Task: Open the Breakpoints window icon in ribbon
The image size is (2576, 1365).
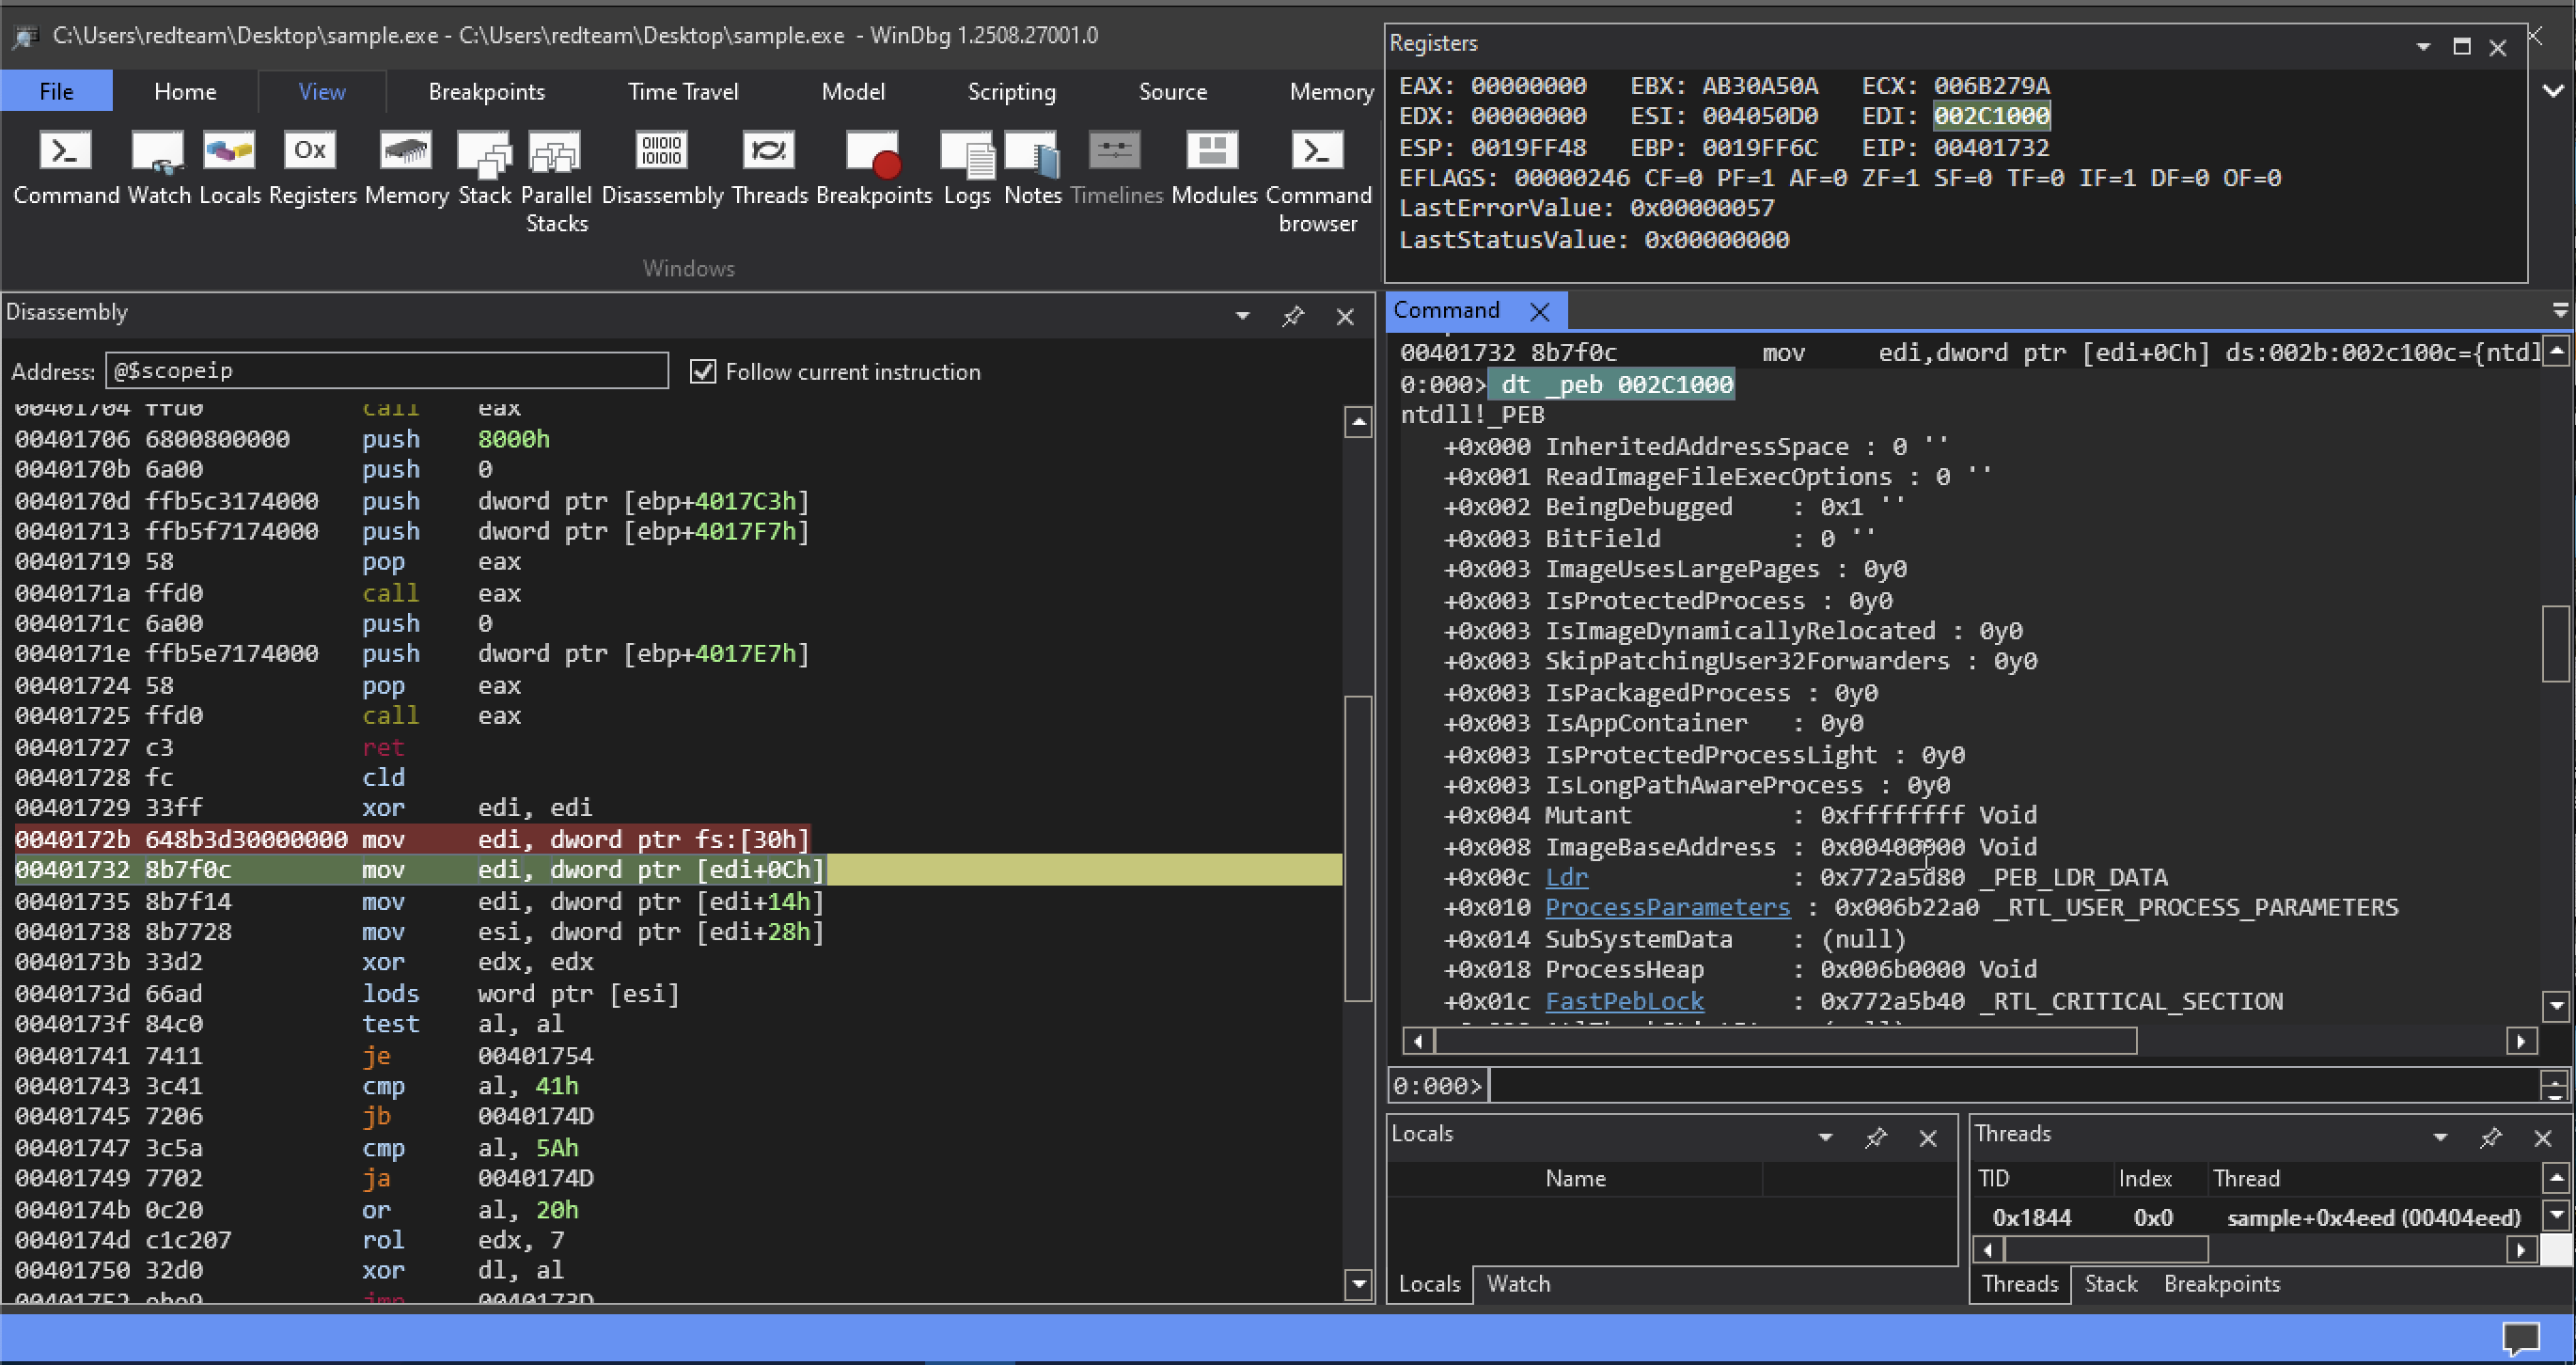Action: [873, 168]
